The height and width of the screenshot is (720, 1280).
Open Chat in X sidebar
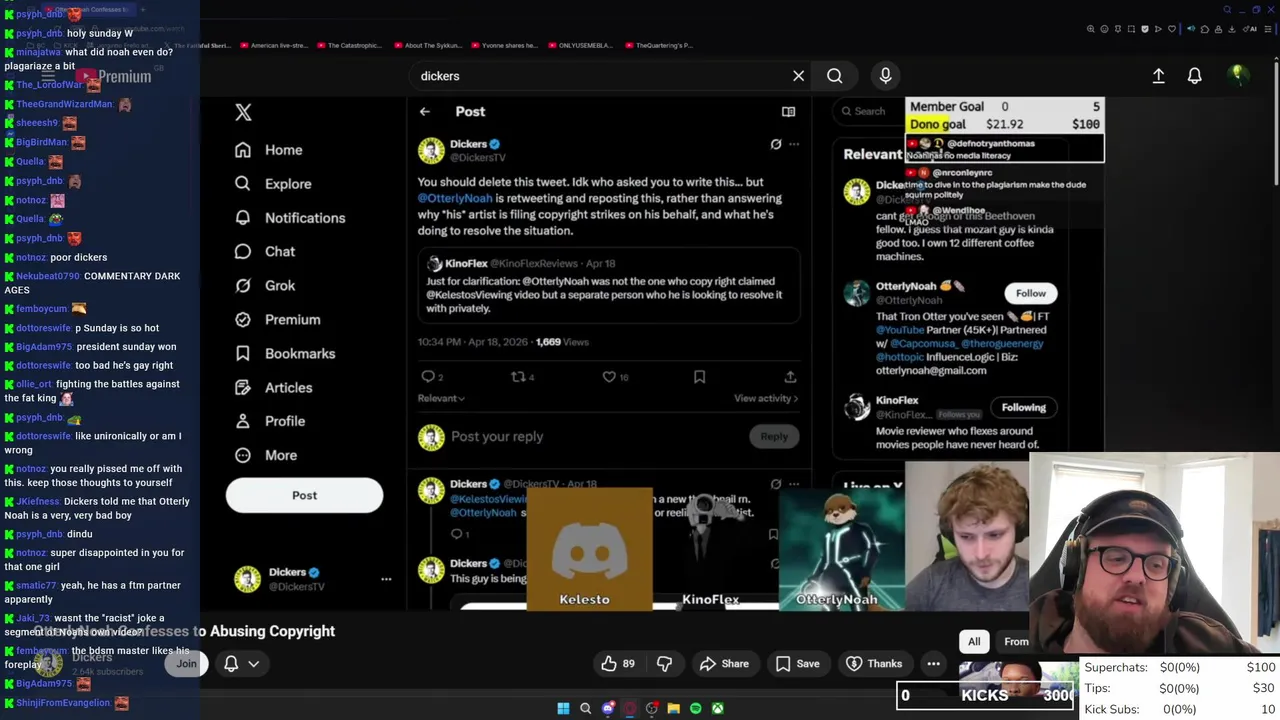click(x=265, y=252)
